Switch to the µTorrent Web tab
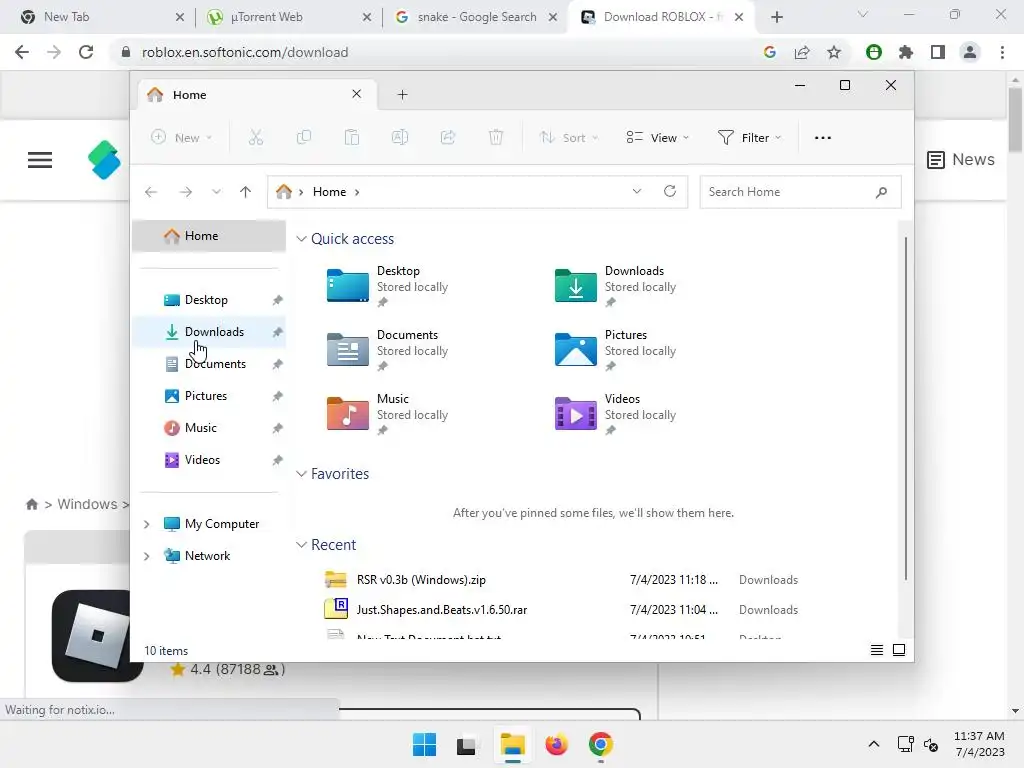 point(287,17)
